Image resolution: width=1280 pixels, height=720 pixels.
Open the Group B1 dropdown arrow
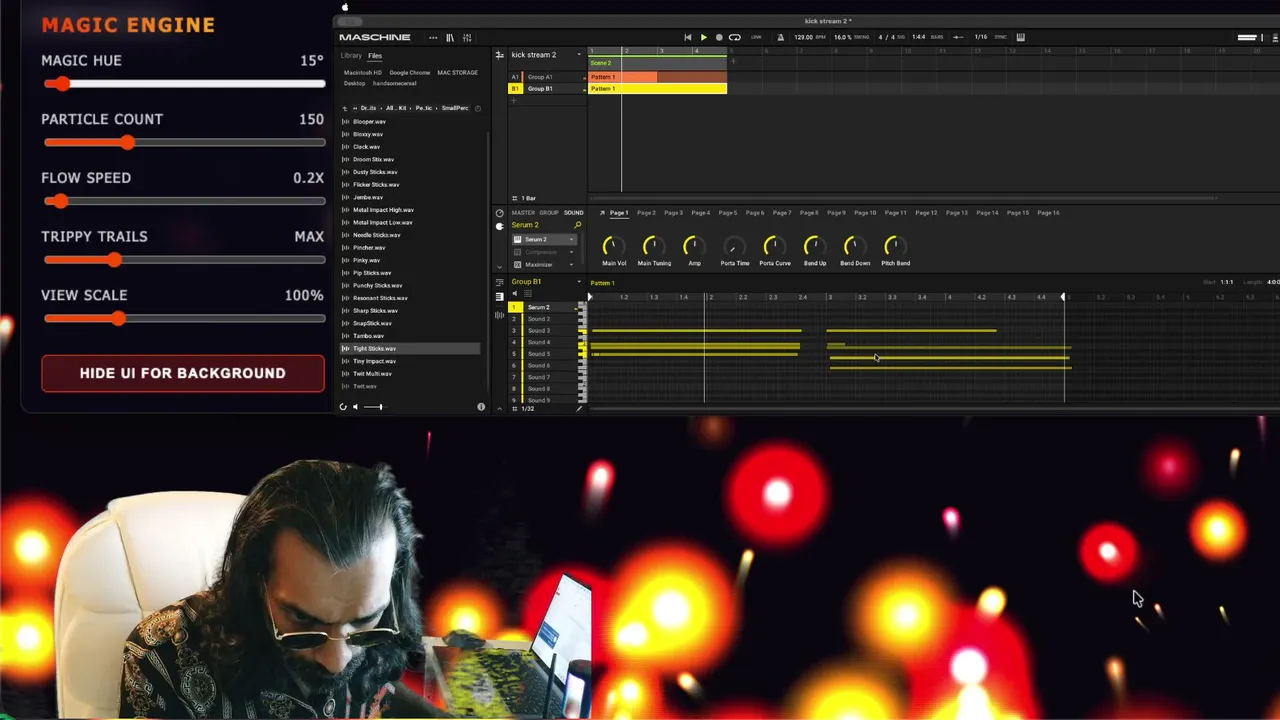coord(578,282)
